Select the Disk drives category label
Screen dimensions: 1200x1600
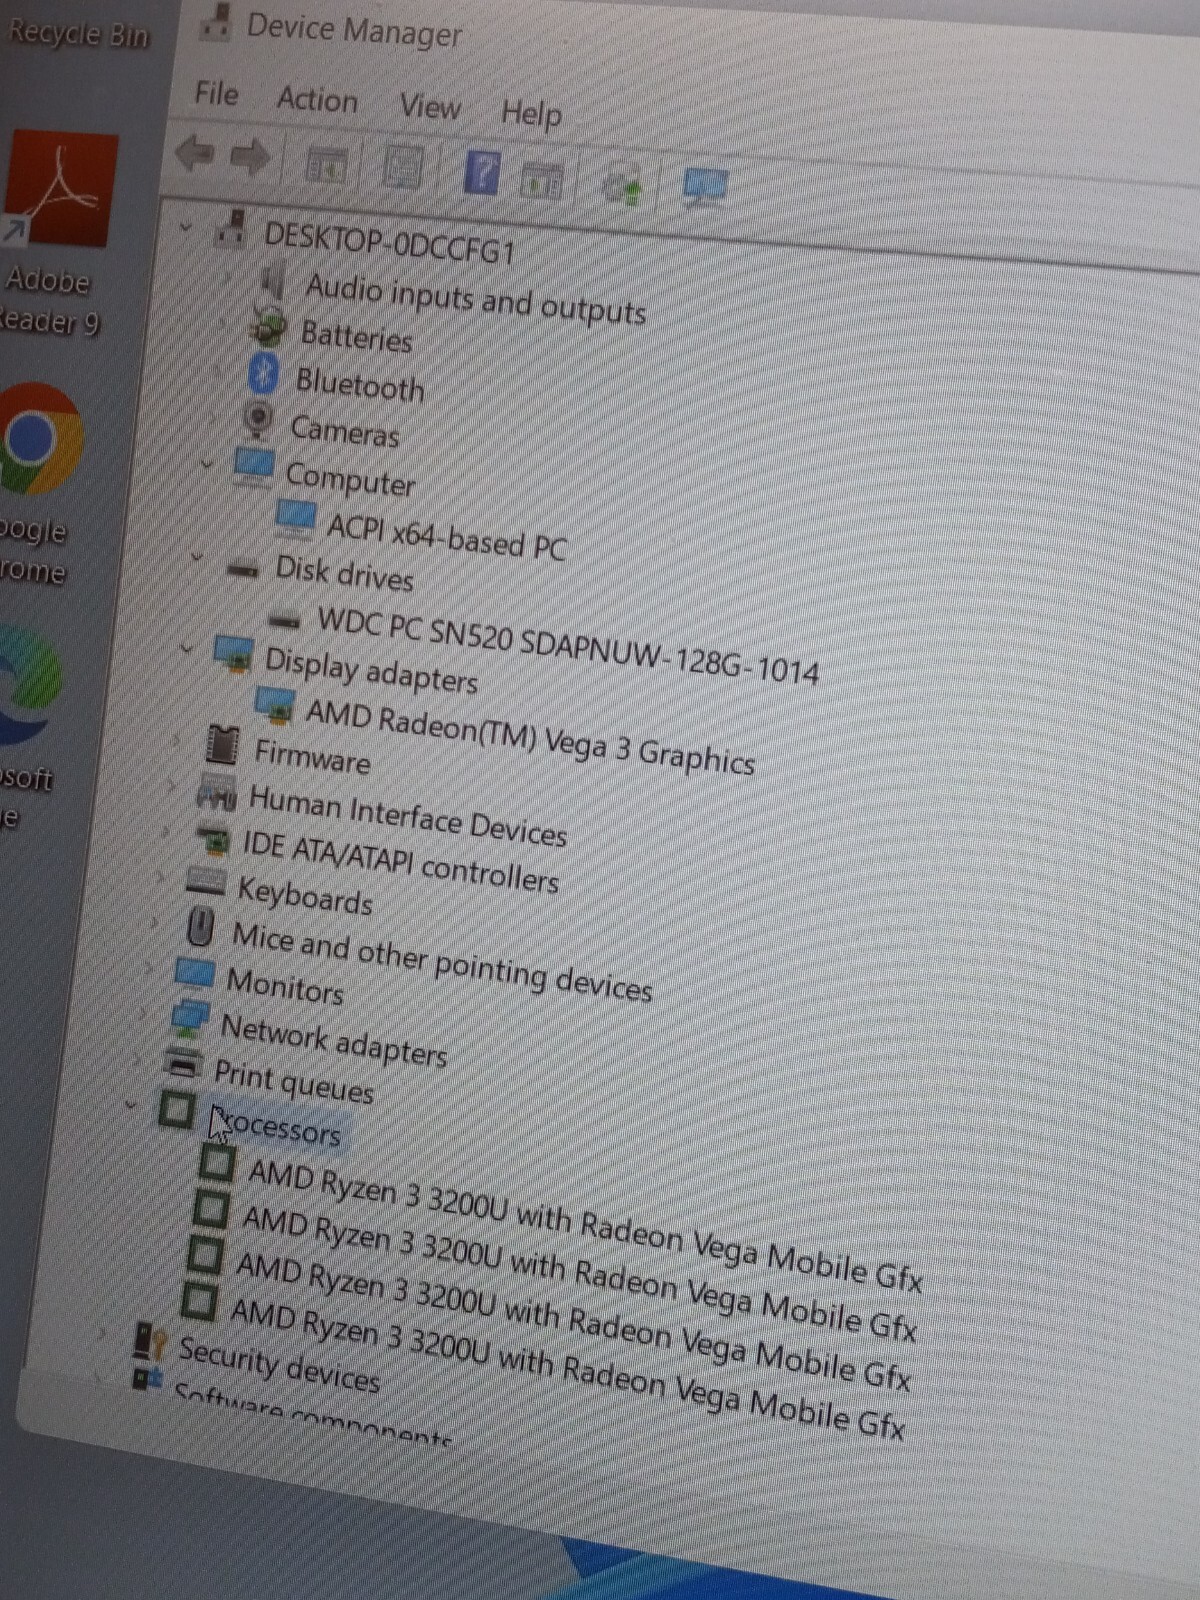pyautogui.click(x=344, y=572)
